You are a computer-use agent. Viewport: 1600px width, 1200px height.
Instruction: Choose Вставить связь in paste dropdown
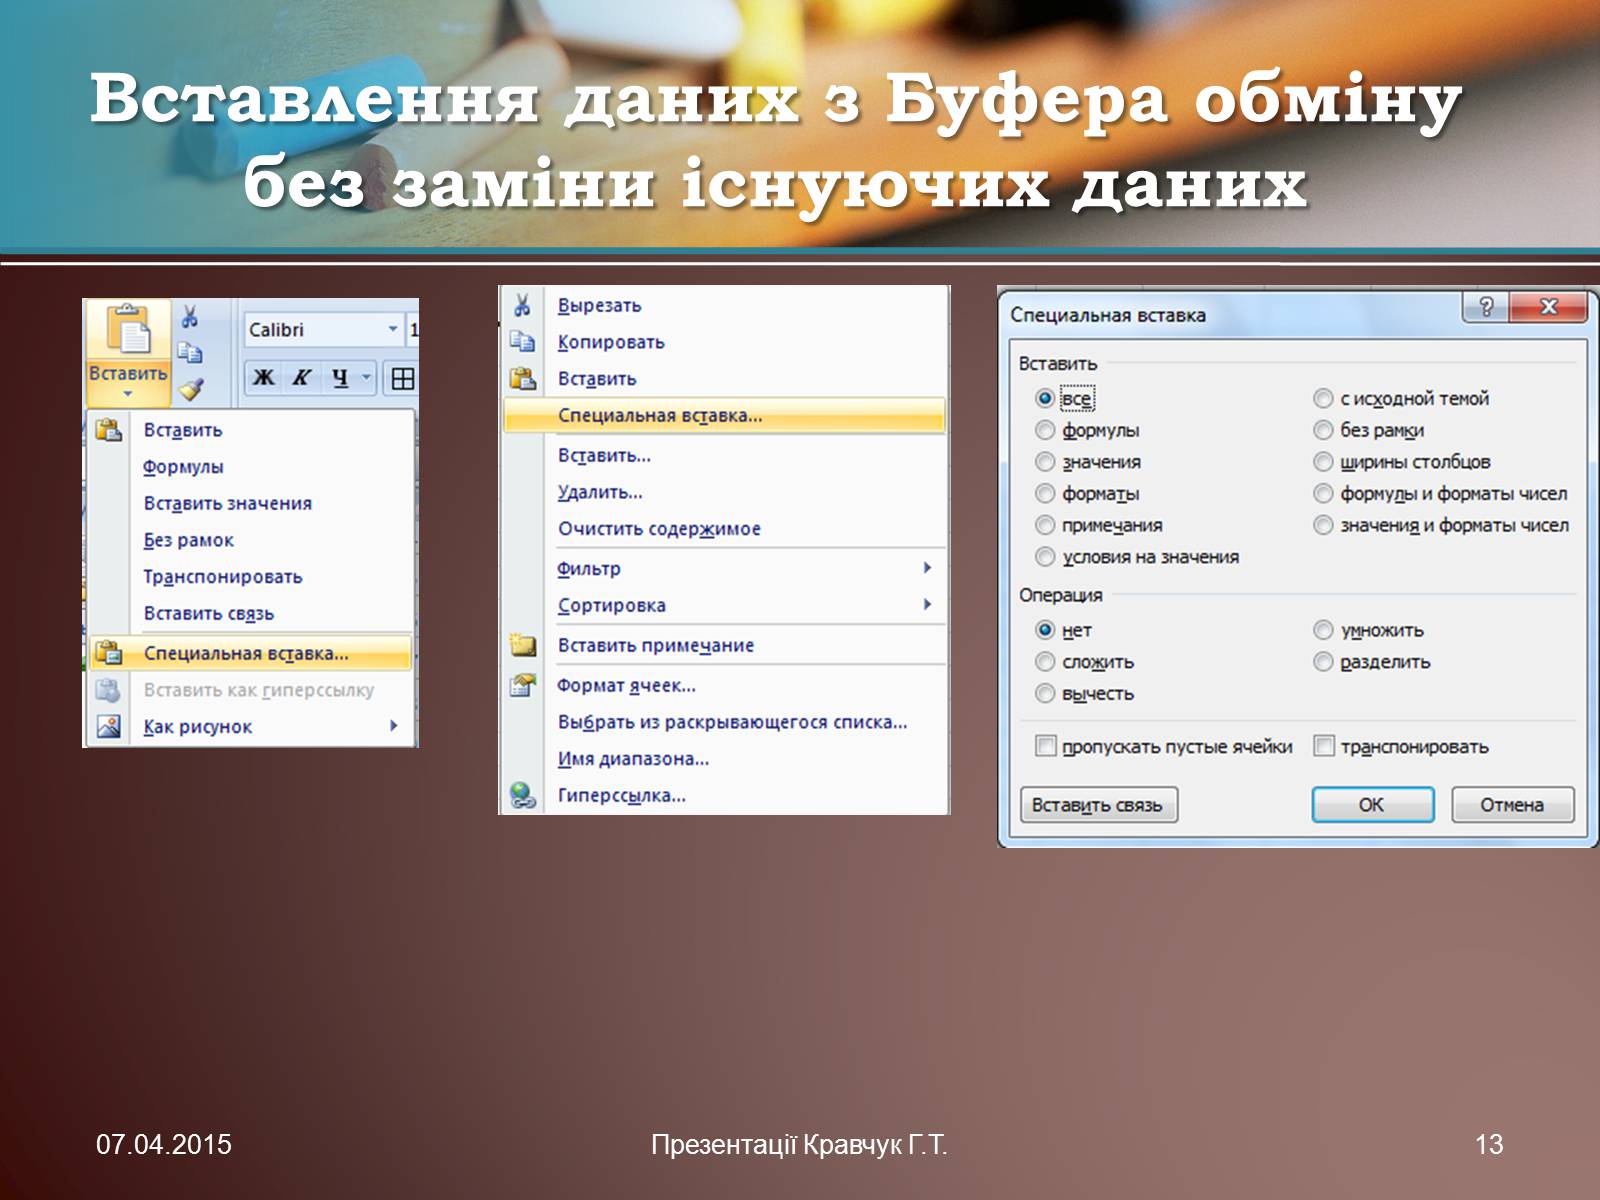[251, 613]
